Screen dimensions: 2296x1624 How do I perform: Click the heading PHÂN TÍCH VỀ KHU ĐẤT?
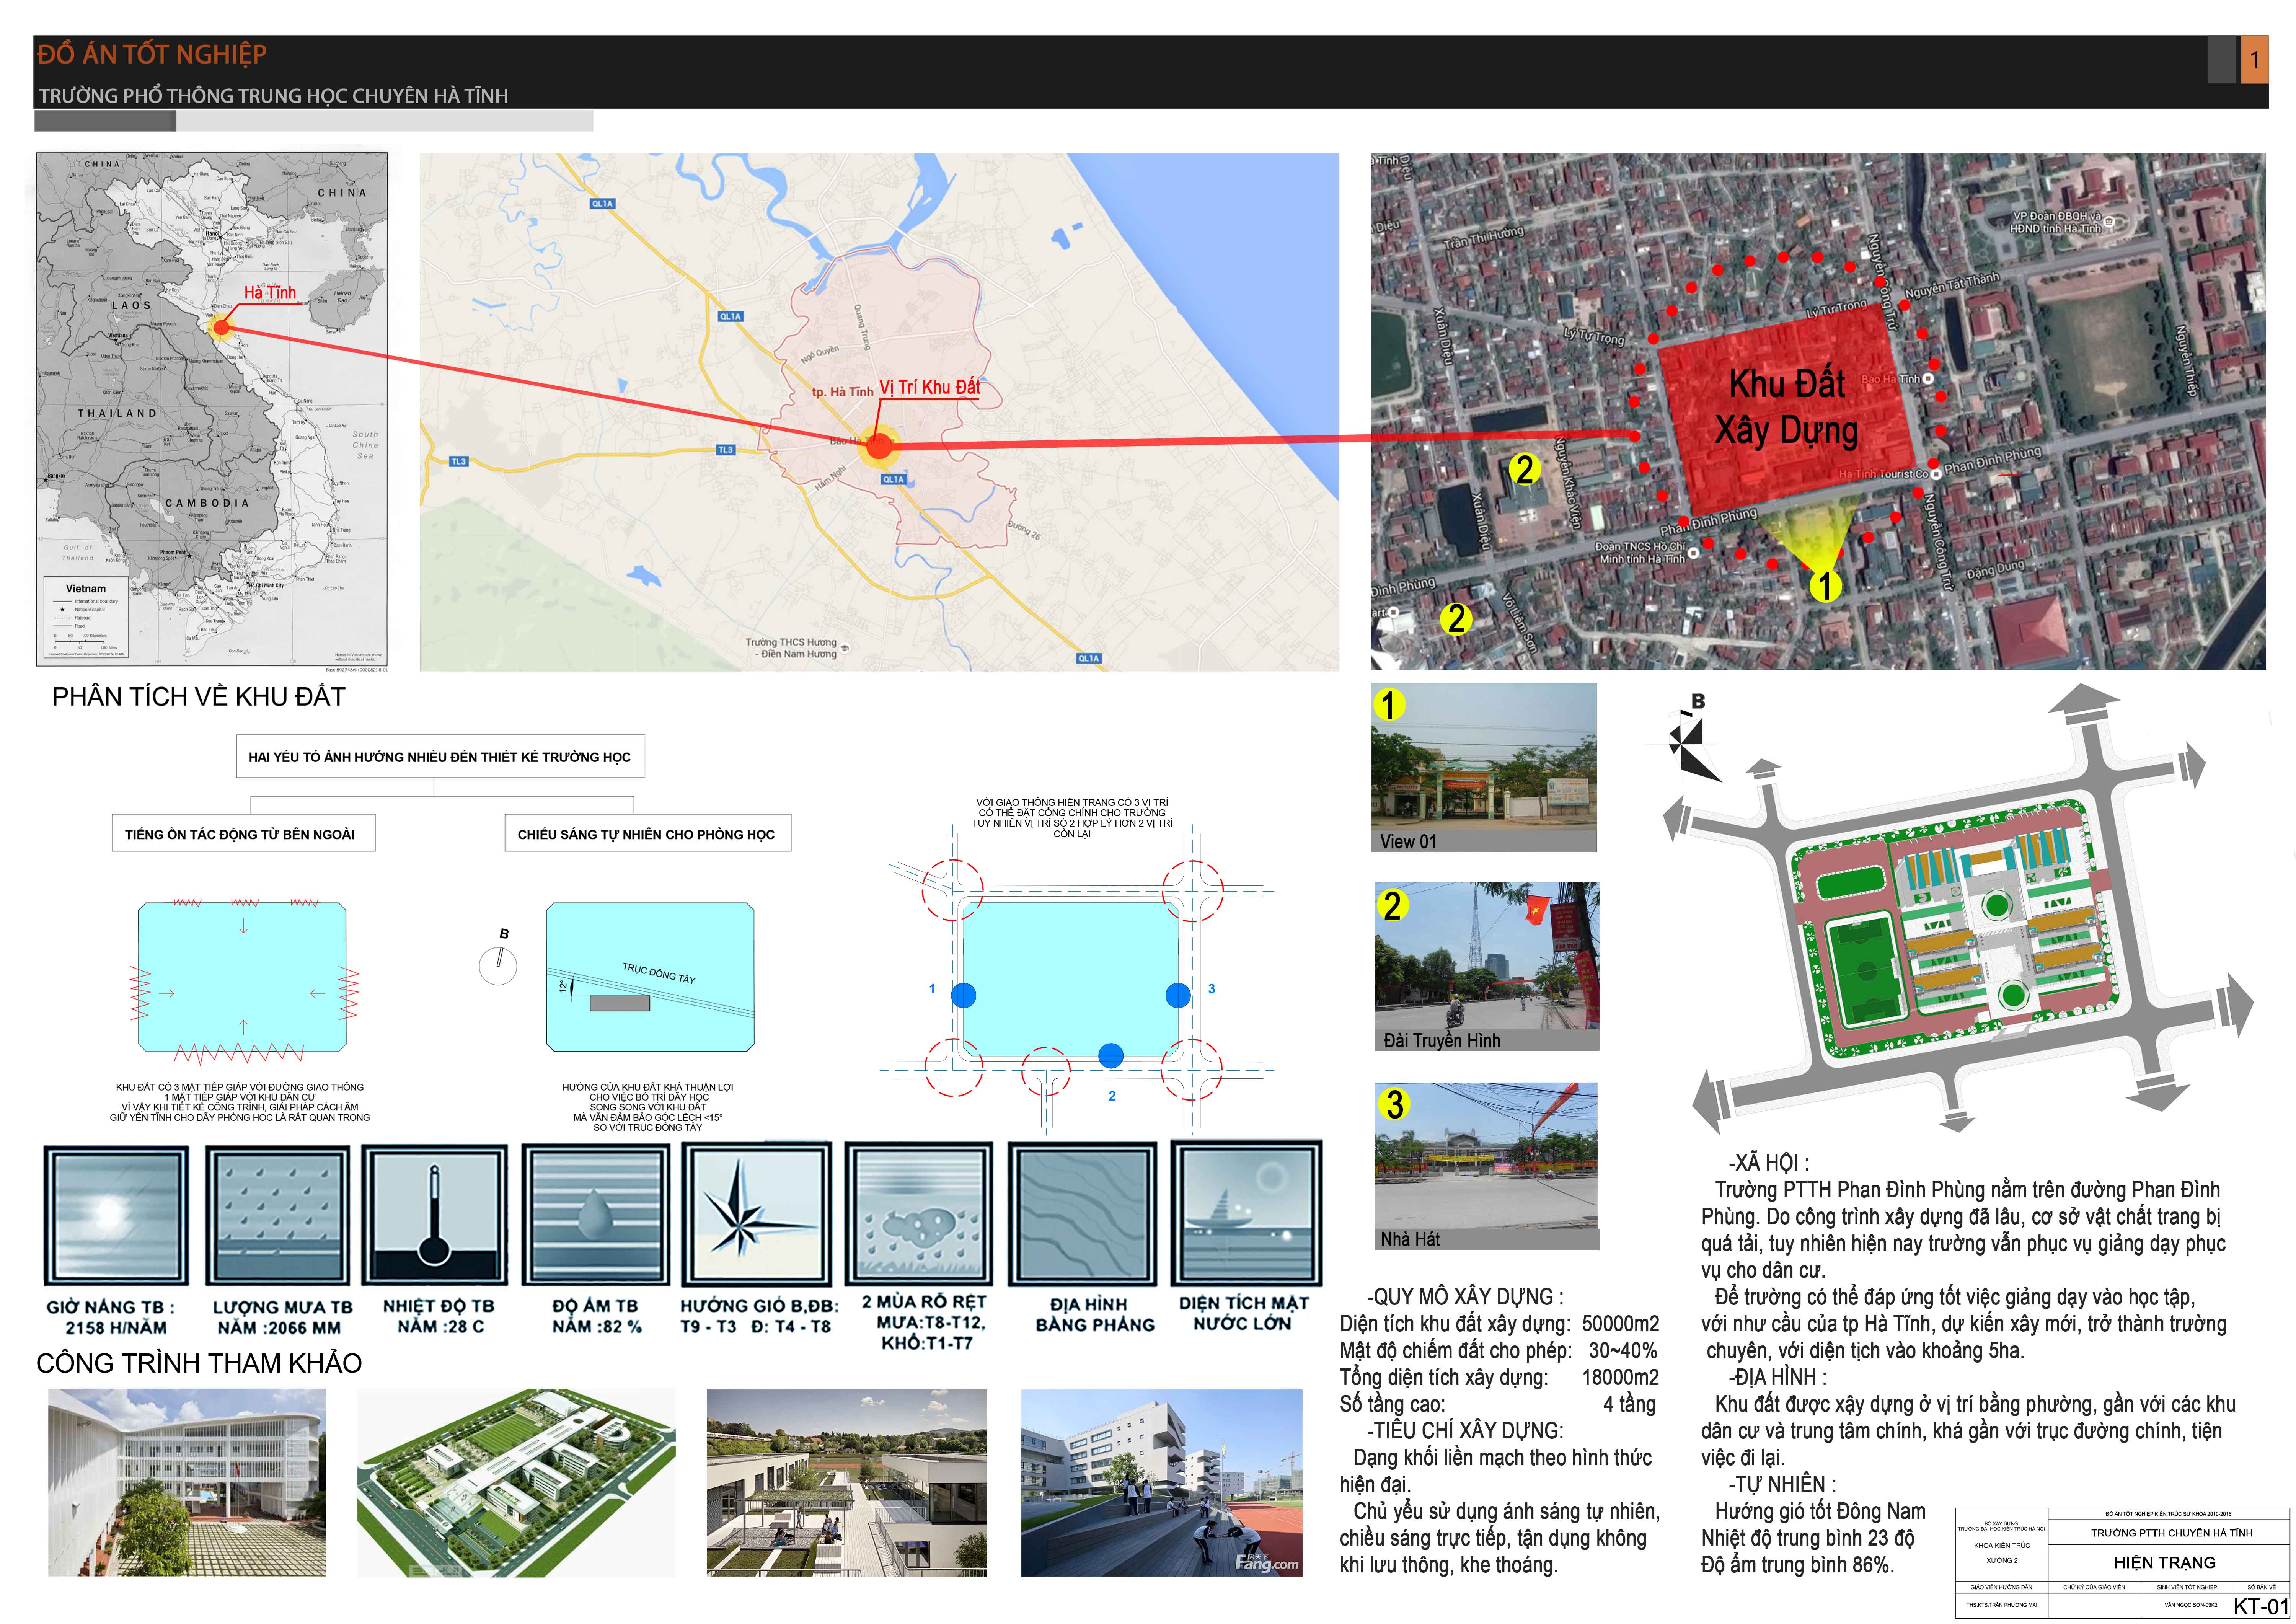pyautogui.click(x=199, y=697)
